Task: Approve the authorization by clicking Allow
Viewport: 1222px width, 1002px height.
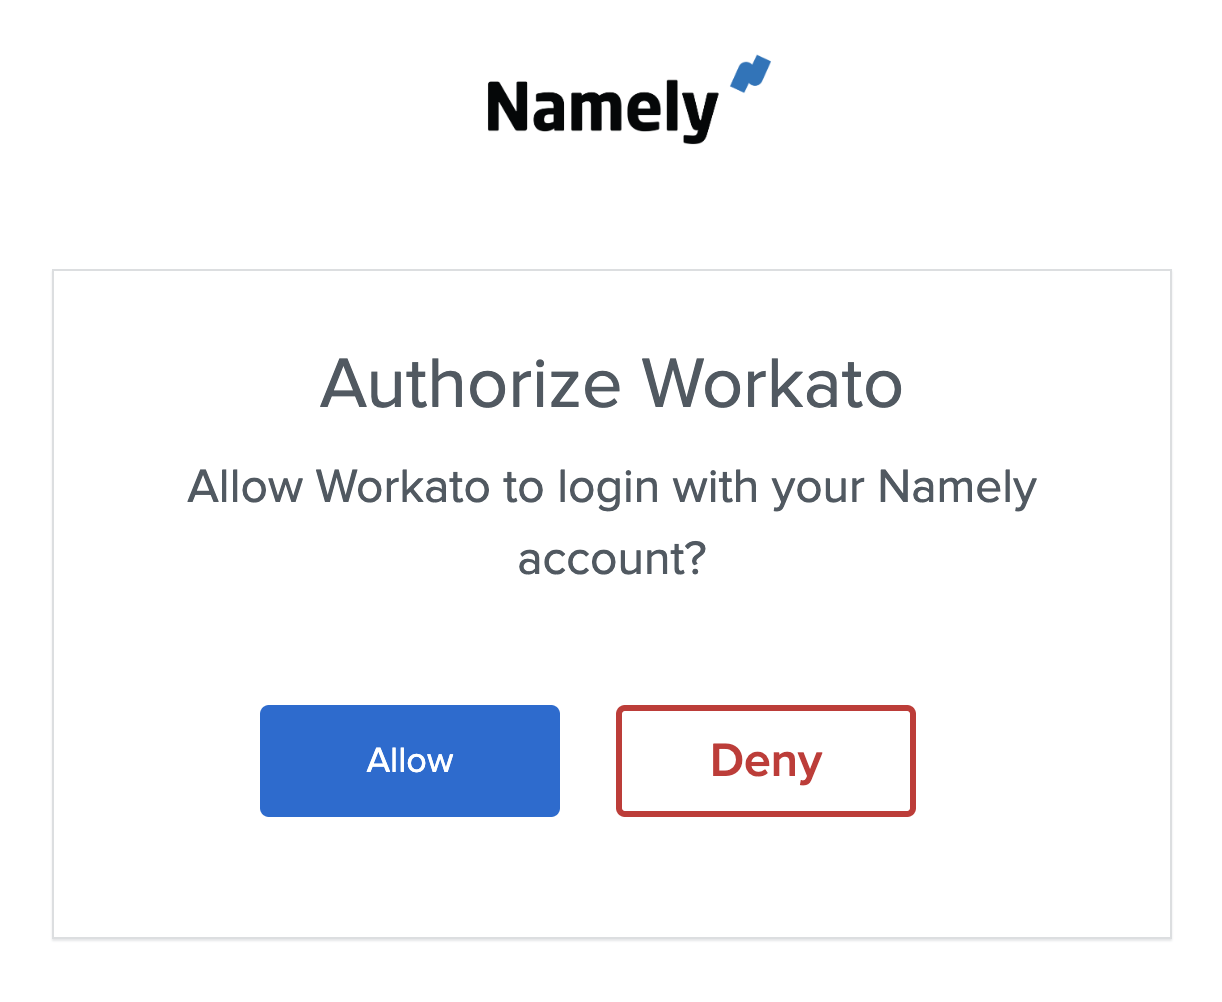Action: pyautogui.click(x=409, y=760)
